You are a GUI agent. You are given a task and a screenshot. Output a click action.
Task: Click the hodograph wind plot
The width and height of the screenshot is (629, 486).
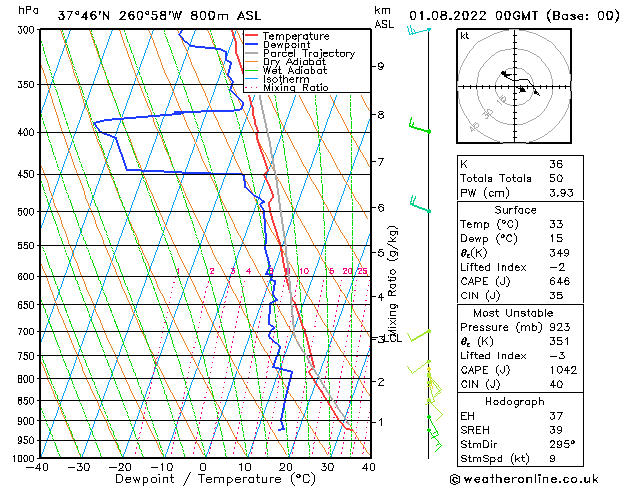point(514,86)
